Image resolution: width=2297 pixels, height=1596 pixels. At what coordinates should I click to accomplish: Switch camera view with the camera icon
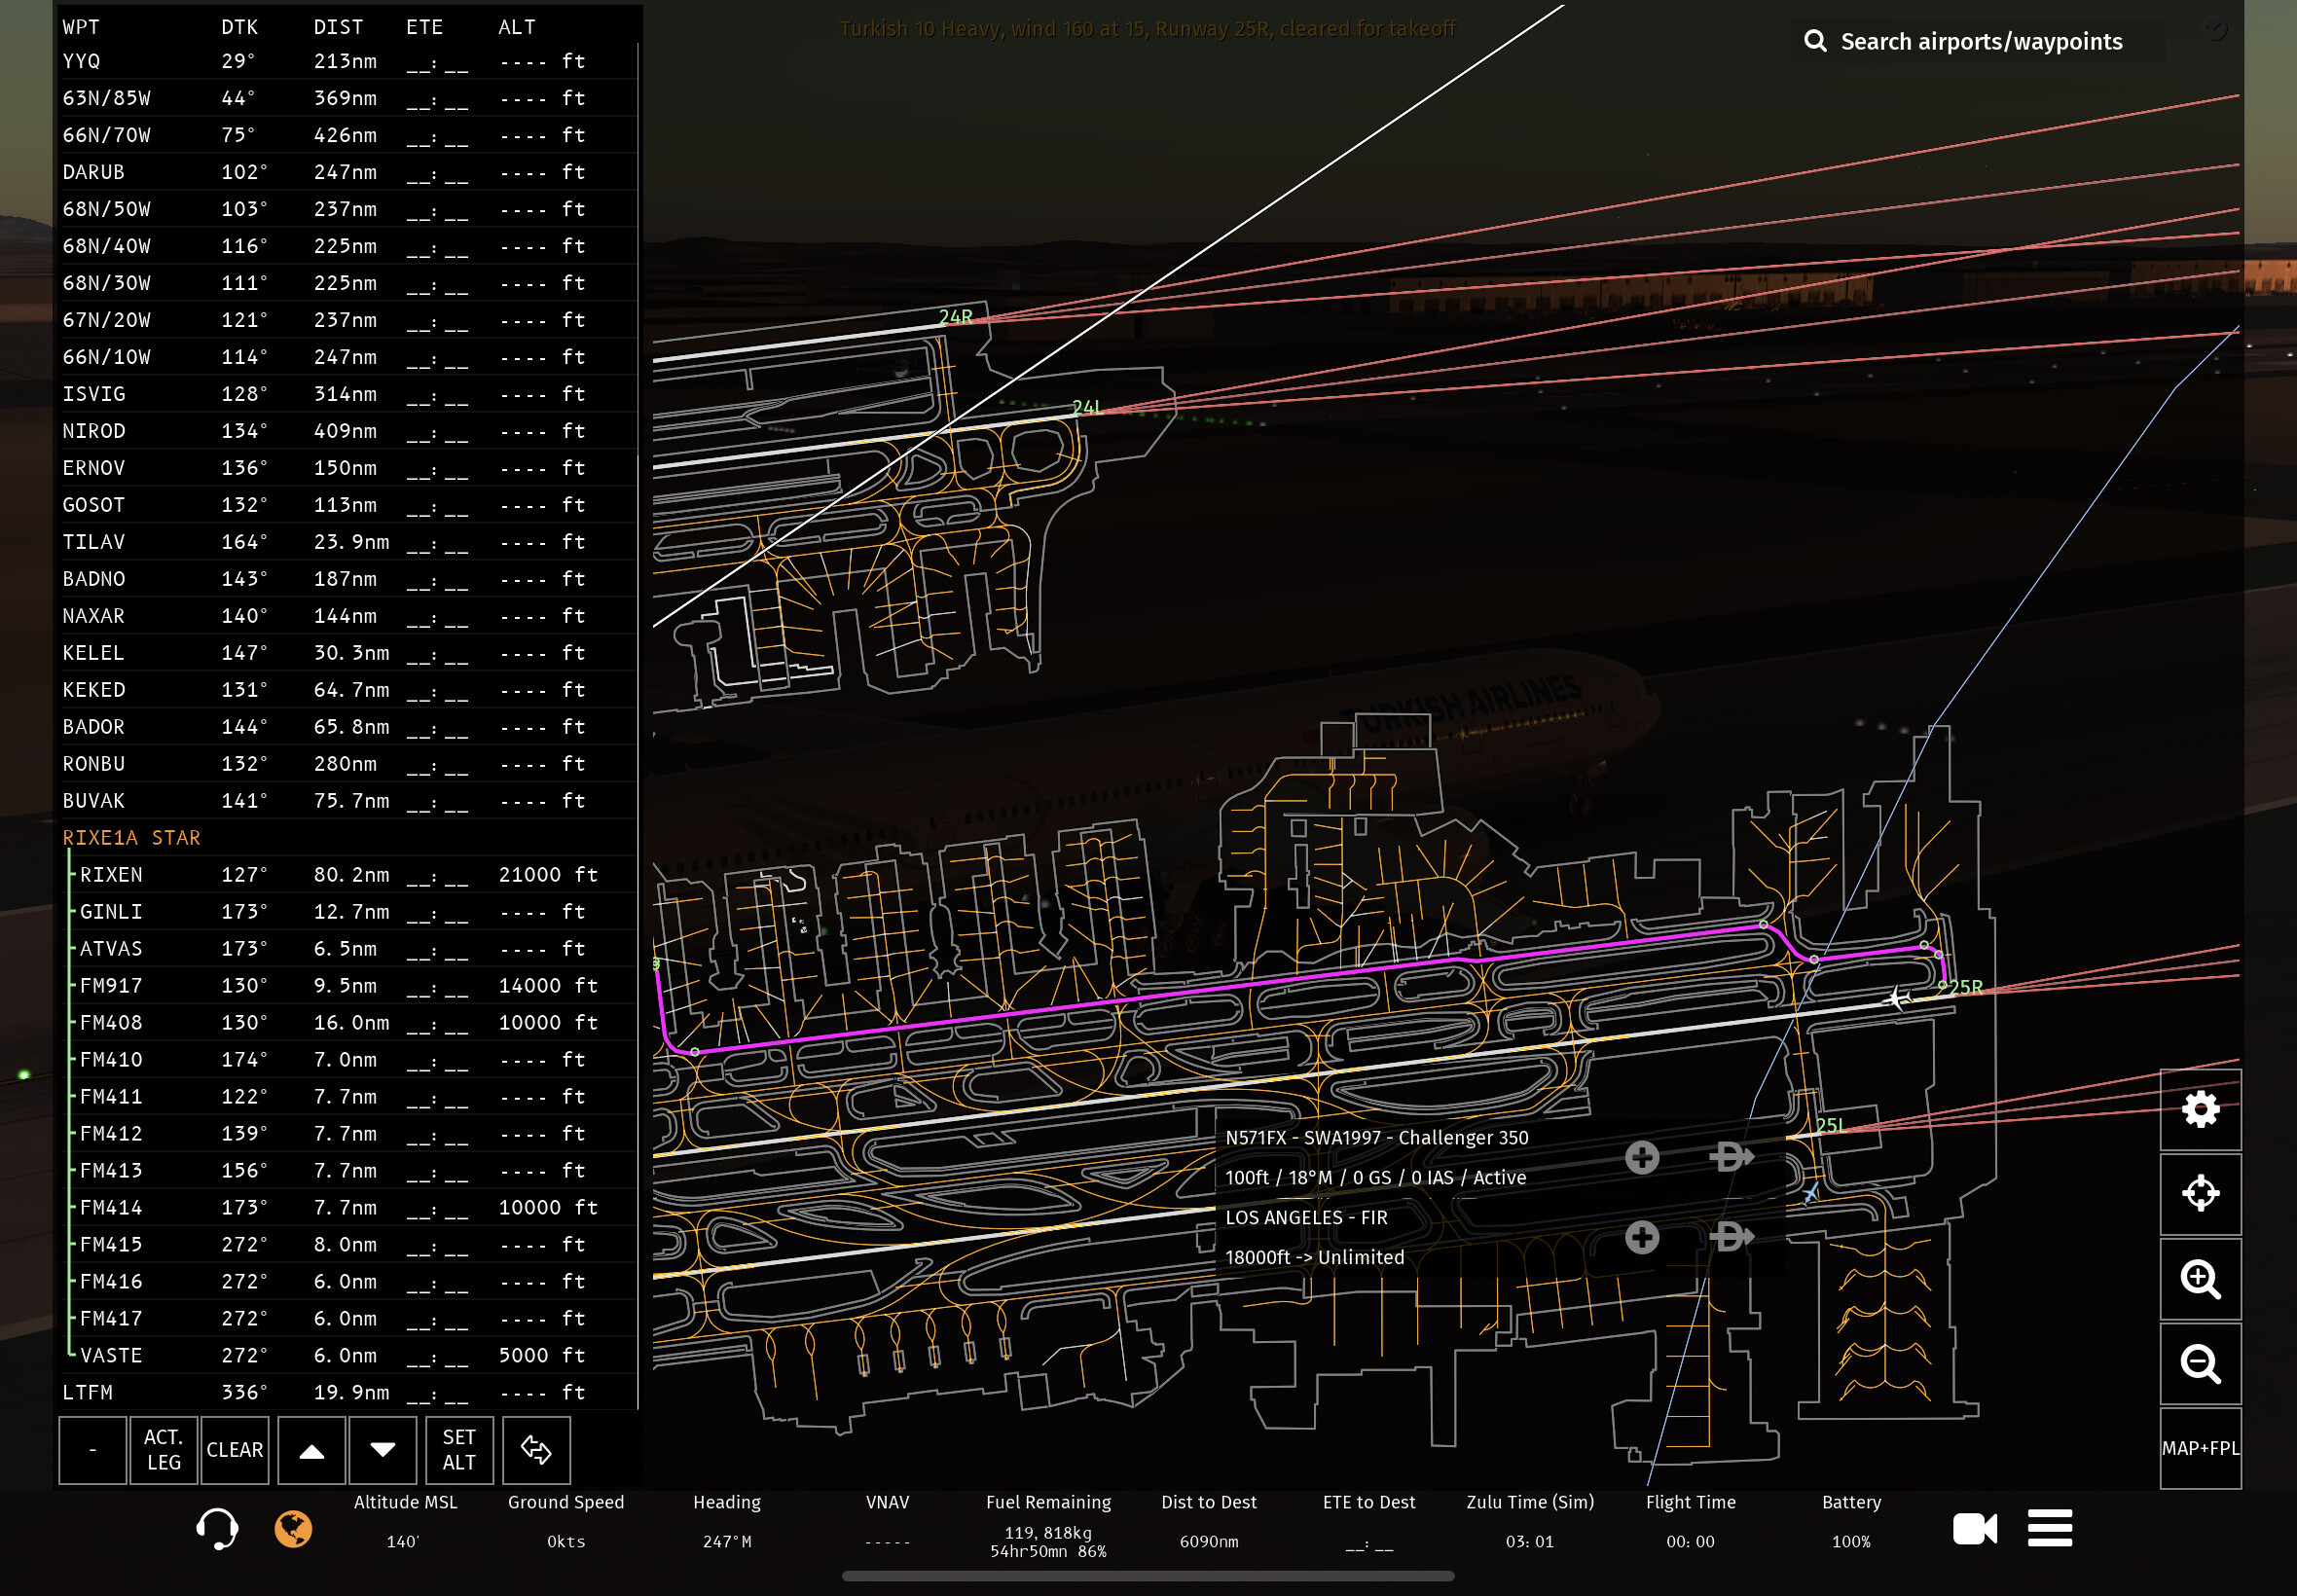pyautogui.click(x=1974, y=1529)
